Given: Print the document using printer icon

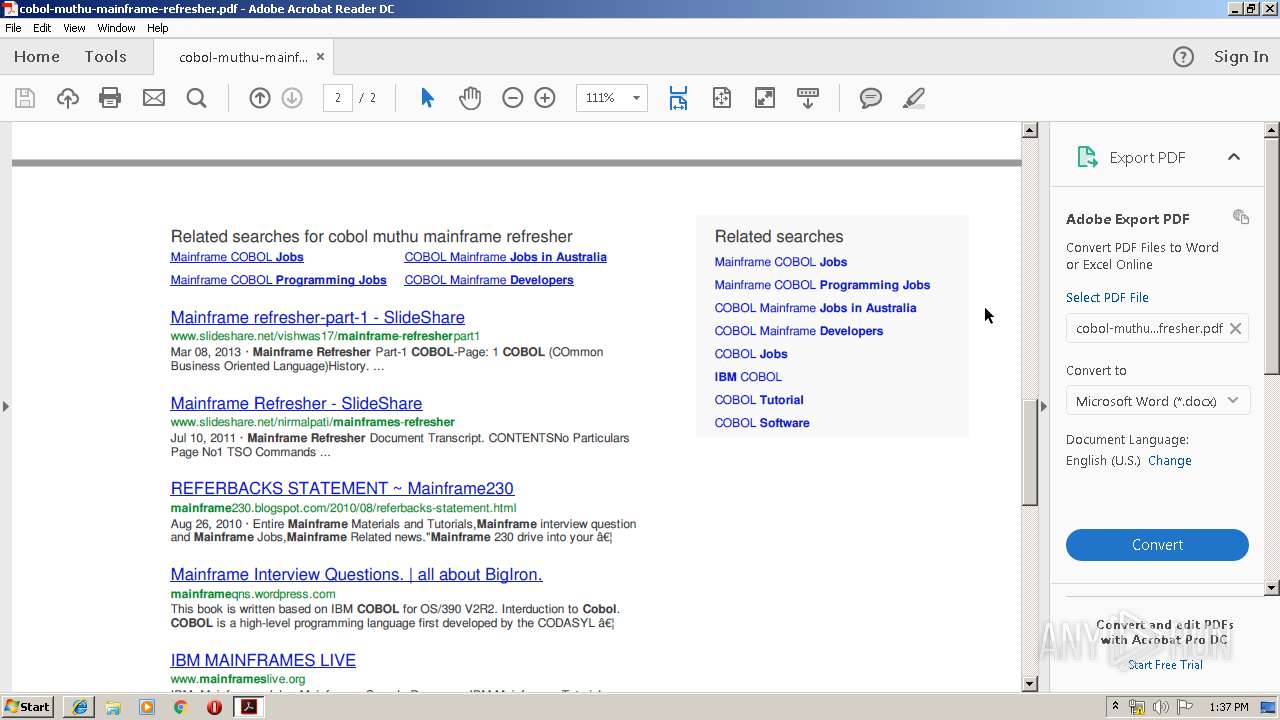Looking at the screenshot, I should click(110, 98).
